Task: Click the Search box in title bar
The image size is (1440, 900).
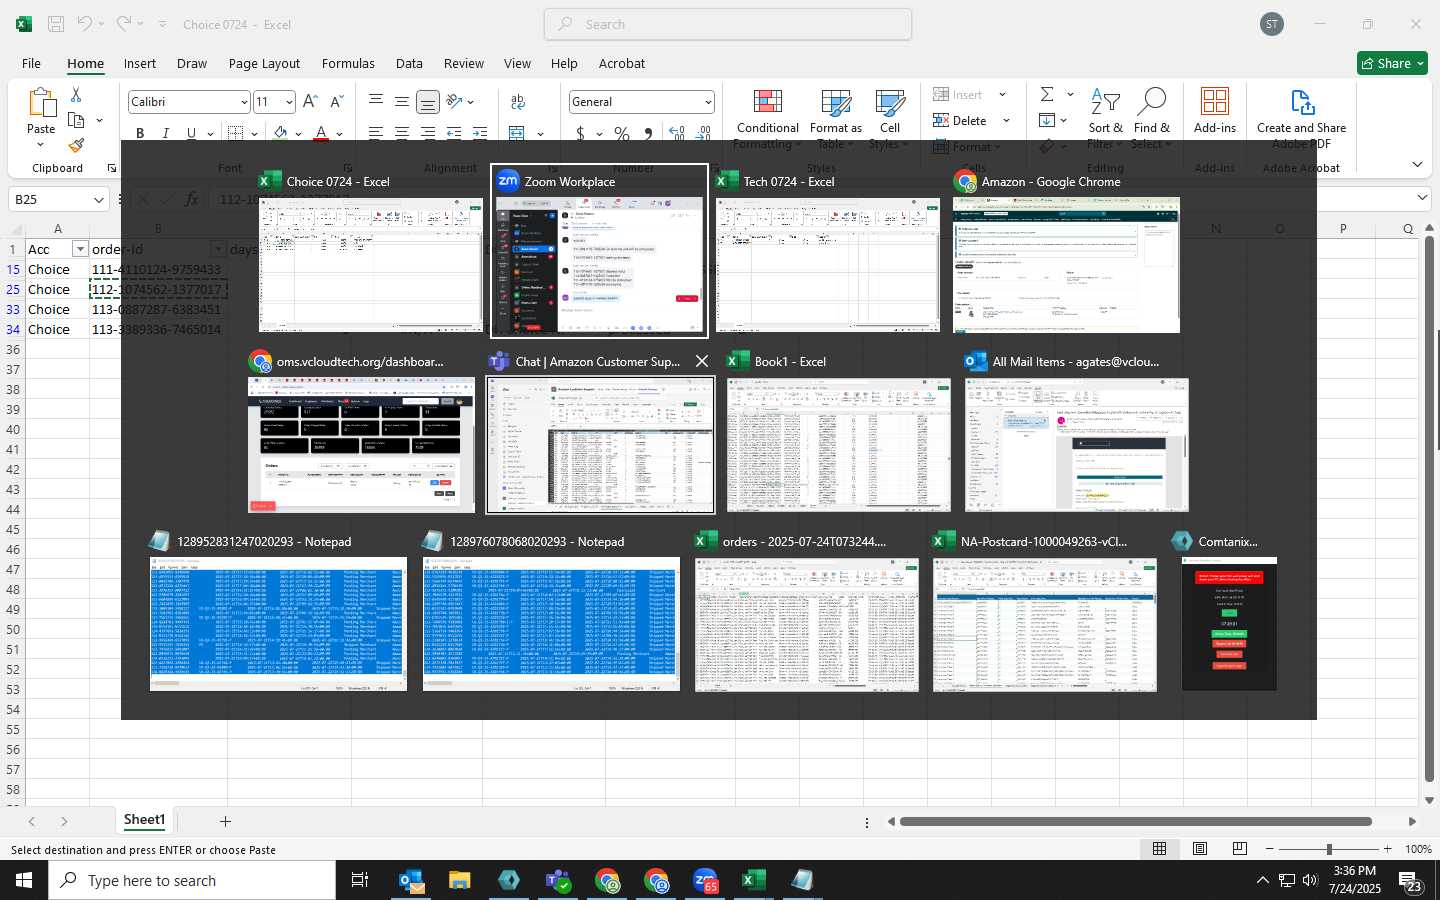Action: click(728, 24)
